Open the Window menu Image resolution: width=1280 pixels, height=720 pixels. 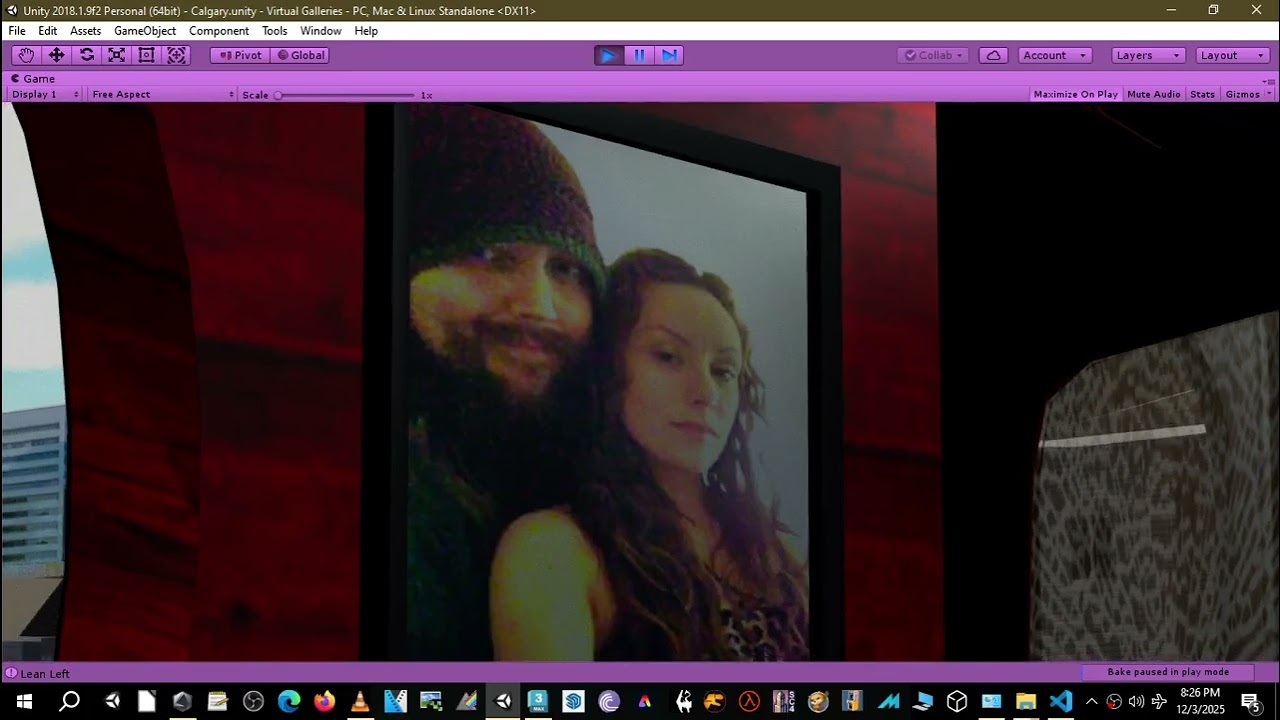tap(321, 31)
